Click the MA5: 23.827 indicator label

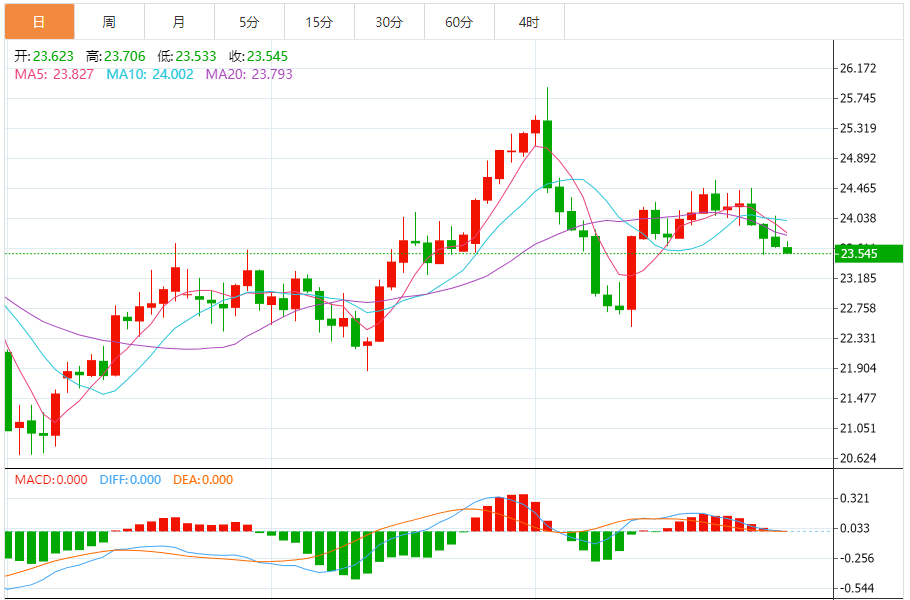coord(54,74)
